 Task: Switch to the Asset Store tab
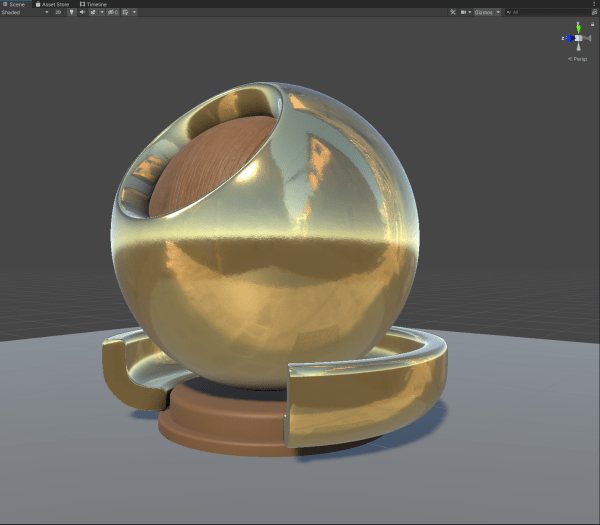(53, 4)
